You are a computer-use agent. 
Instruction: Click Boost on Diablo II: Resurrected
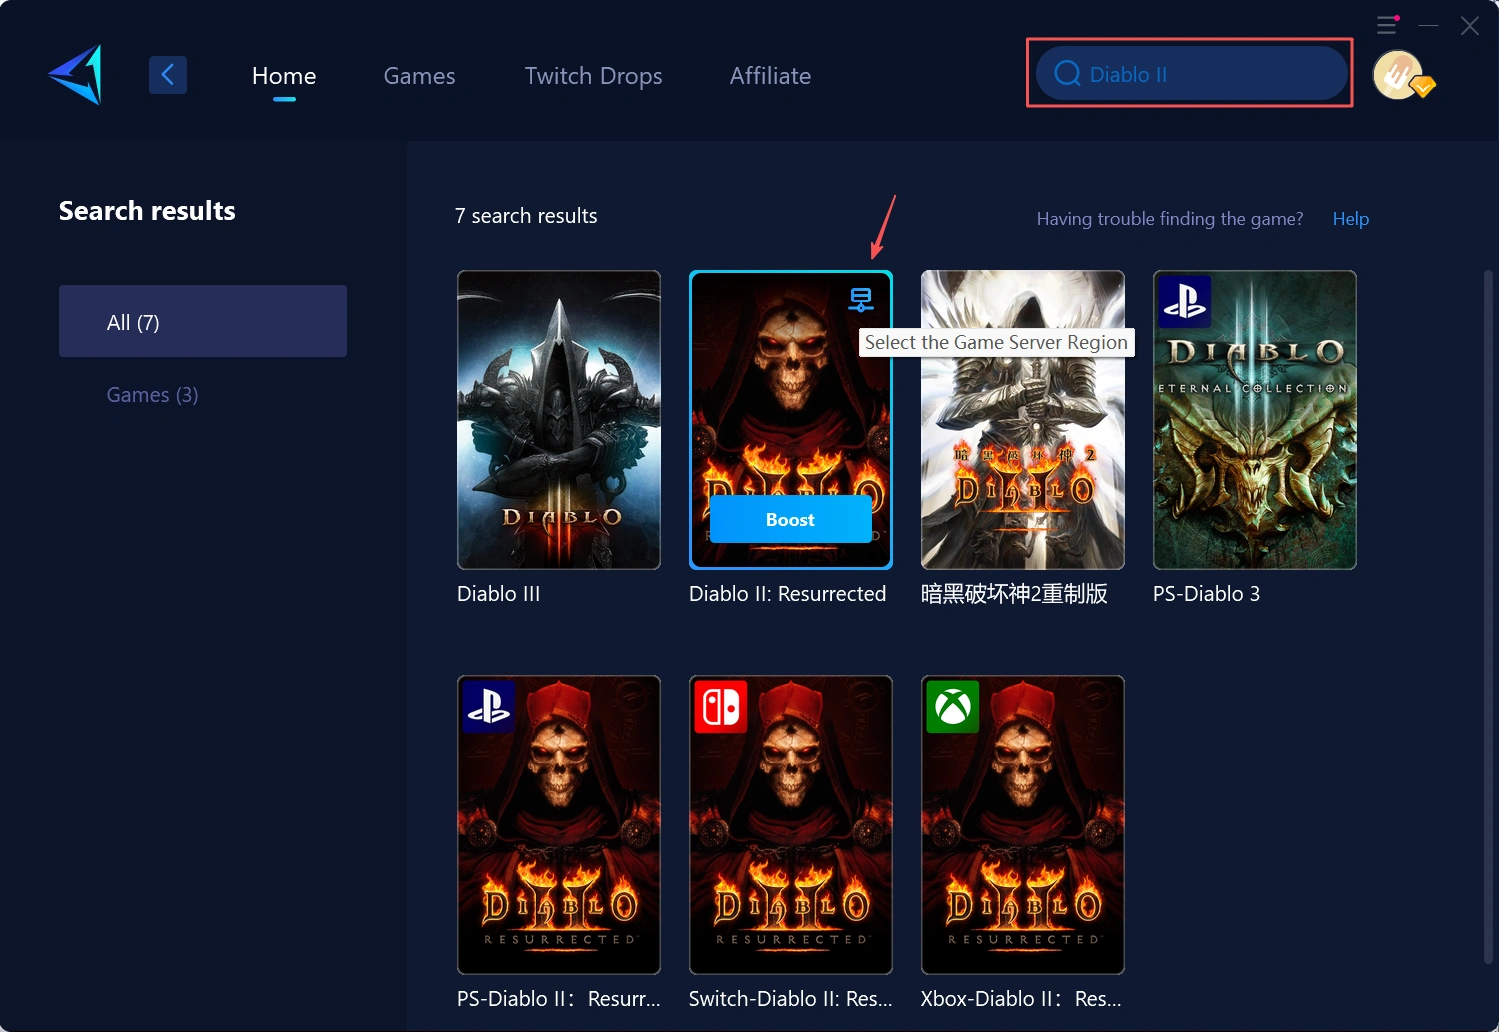click(x=790, y=519)
